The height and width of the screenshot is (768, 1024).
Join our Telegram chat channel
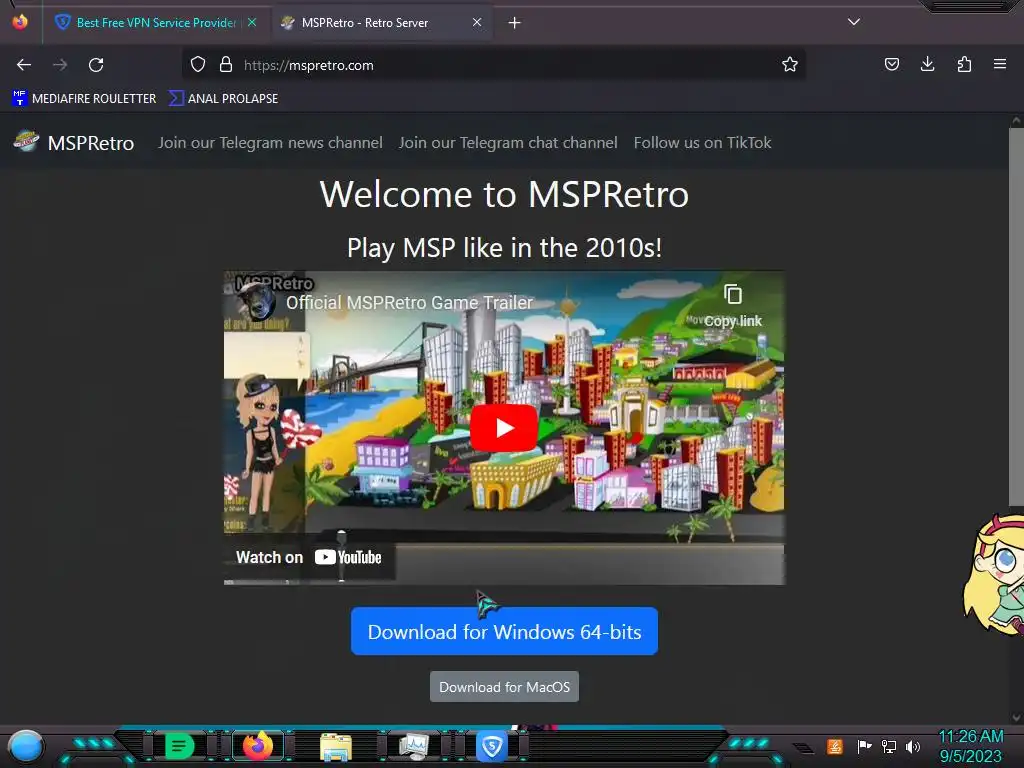[508, 142]
